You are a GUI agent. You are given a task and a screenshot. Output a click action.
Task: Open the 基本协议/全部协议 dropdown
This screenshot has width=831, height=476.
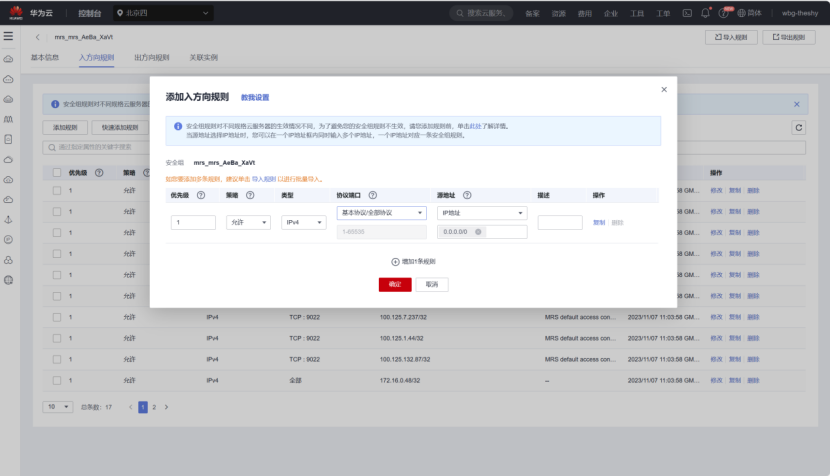point(382,213)
